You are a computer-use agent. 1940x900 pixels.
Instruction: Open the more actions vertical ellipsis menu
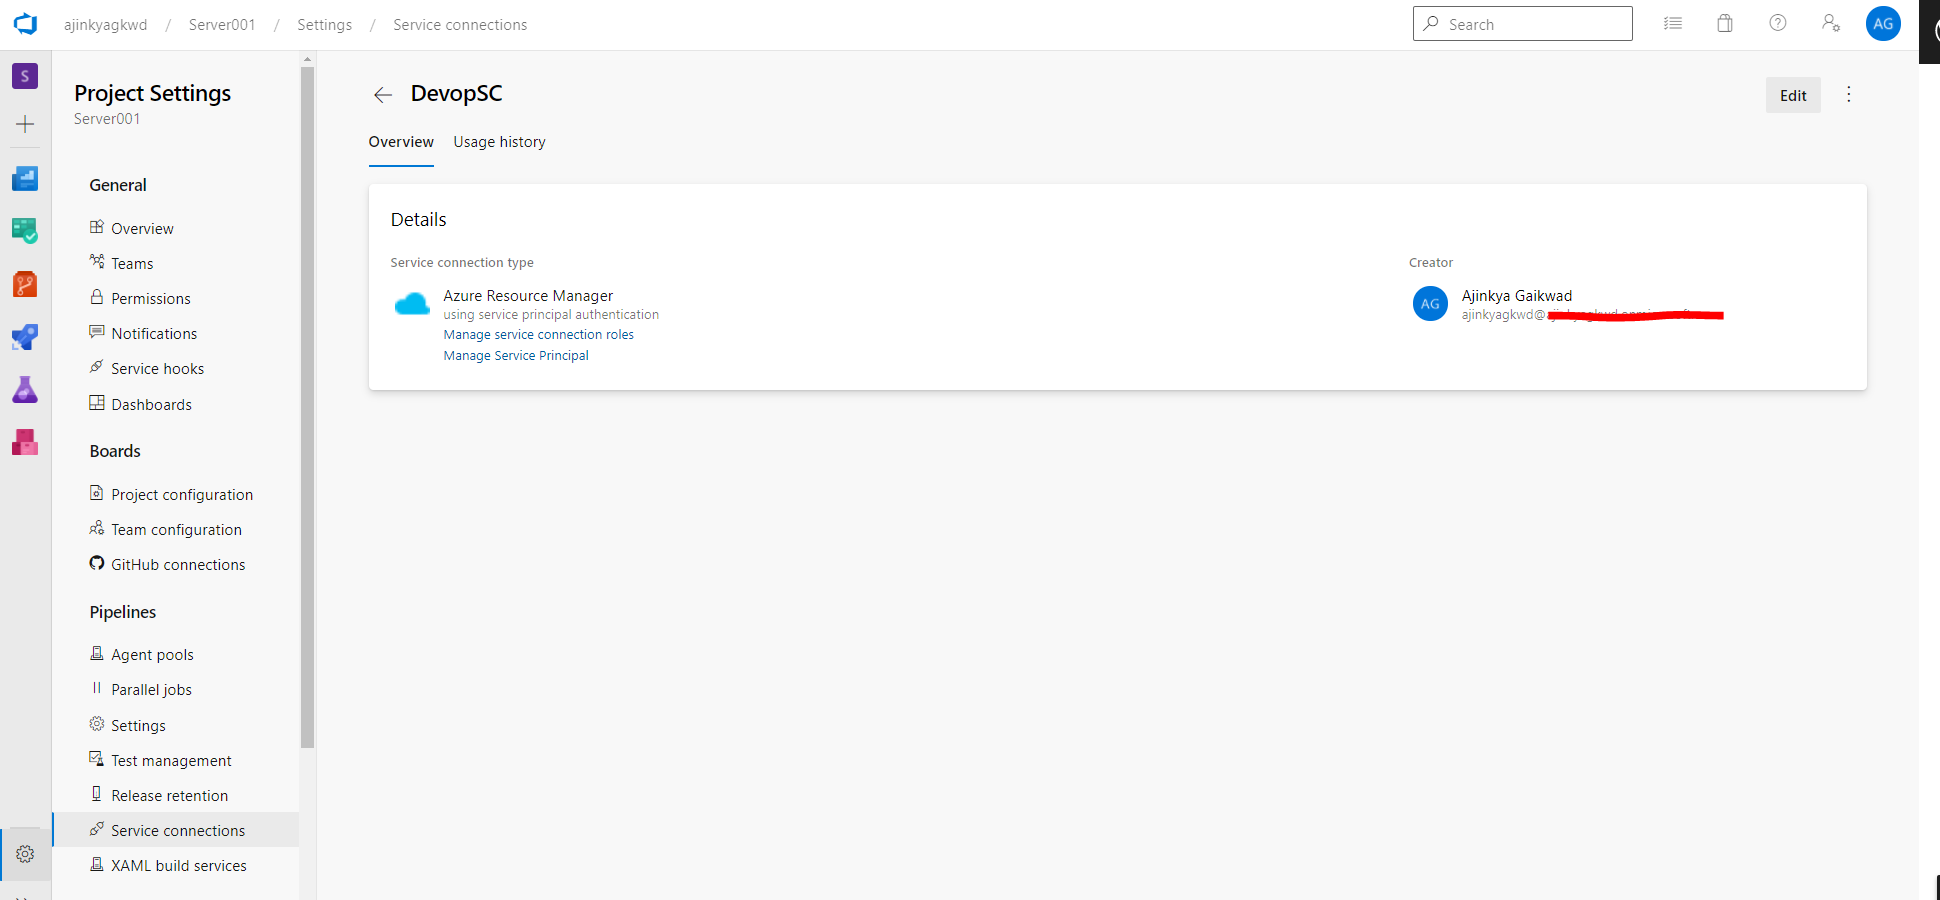click(x=1848, y=95)
